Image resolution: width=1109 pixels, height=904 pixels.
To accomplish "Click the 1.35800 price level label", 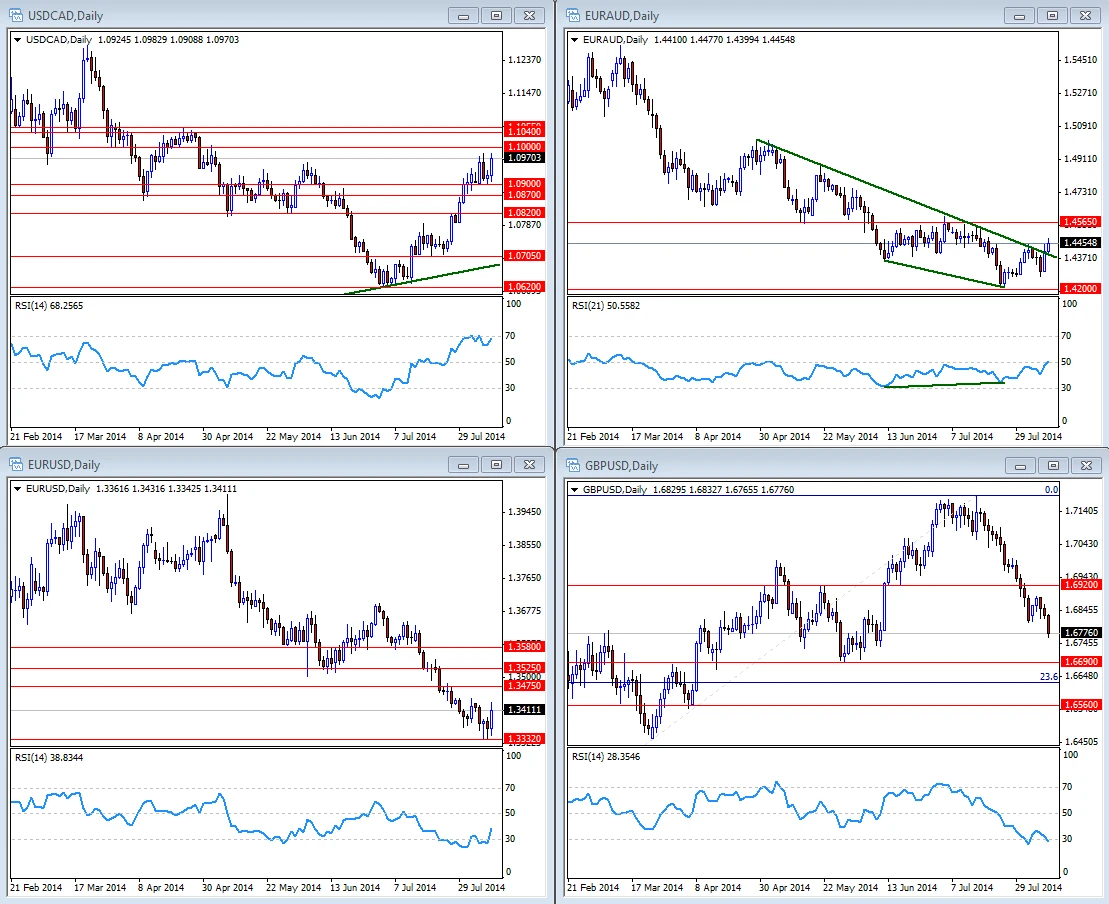I will (524, 647).
